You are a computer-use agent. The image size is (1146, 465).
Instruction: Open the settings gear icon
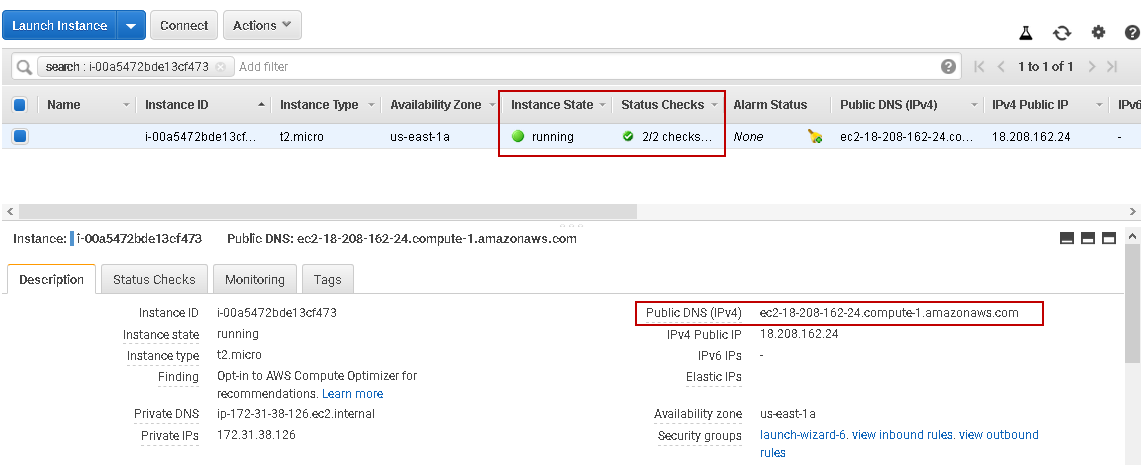[1098, 33]
